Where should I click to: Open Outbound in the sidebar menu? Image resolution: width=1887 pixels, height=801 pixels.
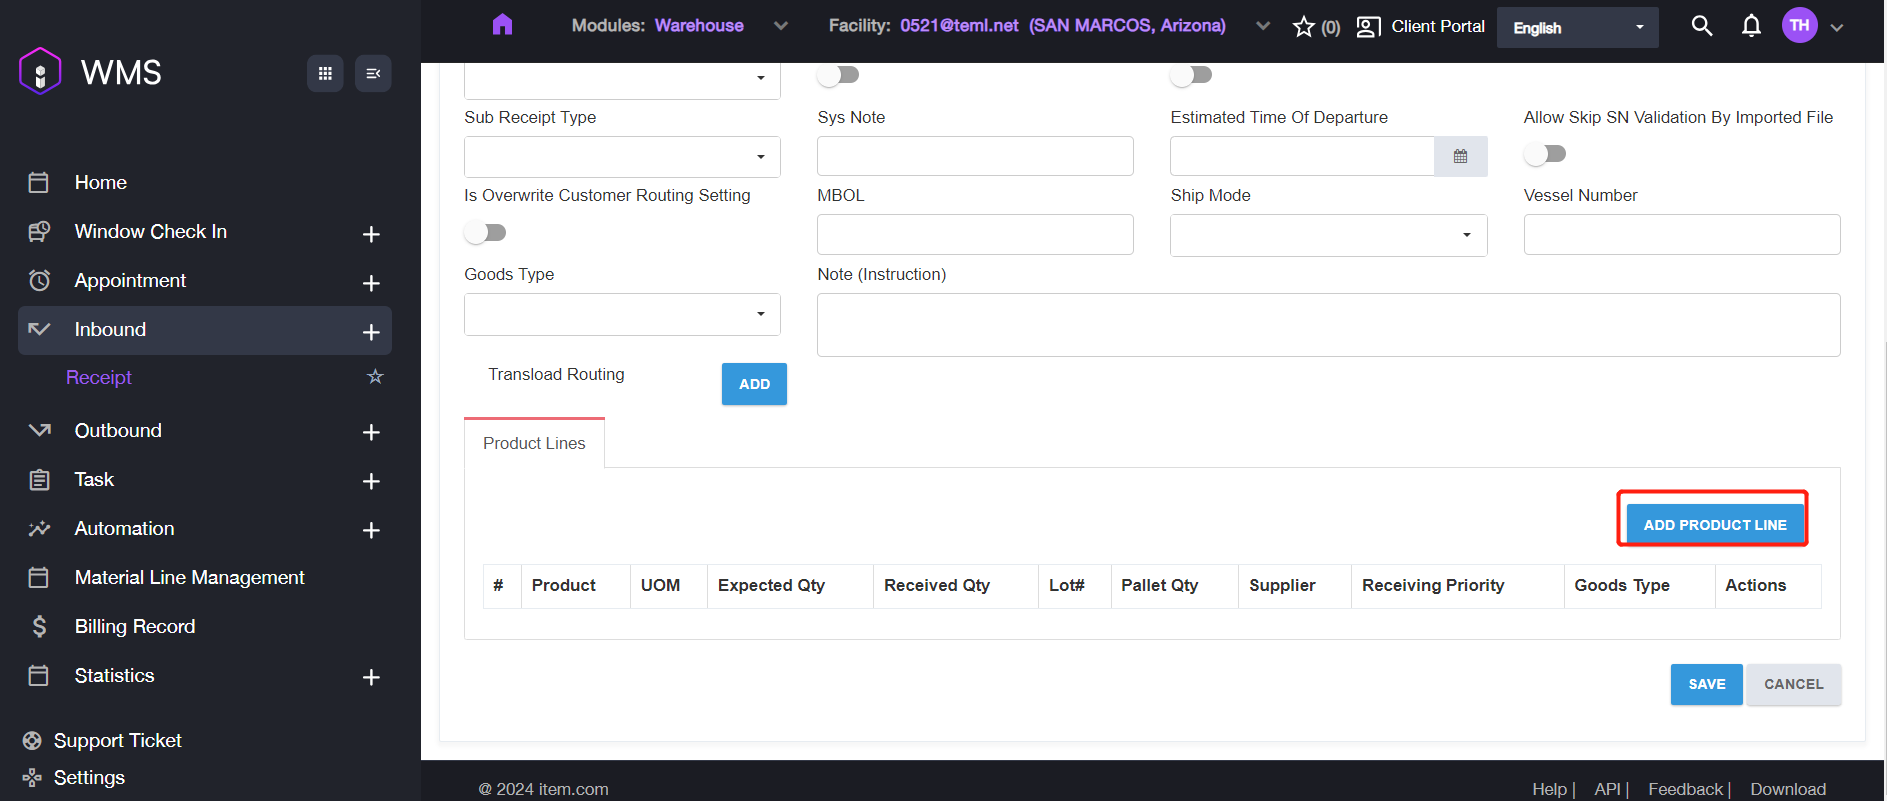coord(118,430)
